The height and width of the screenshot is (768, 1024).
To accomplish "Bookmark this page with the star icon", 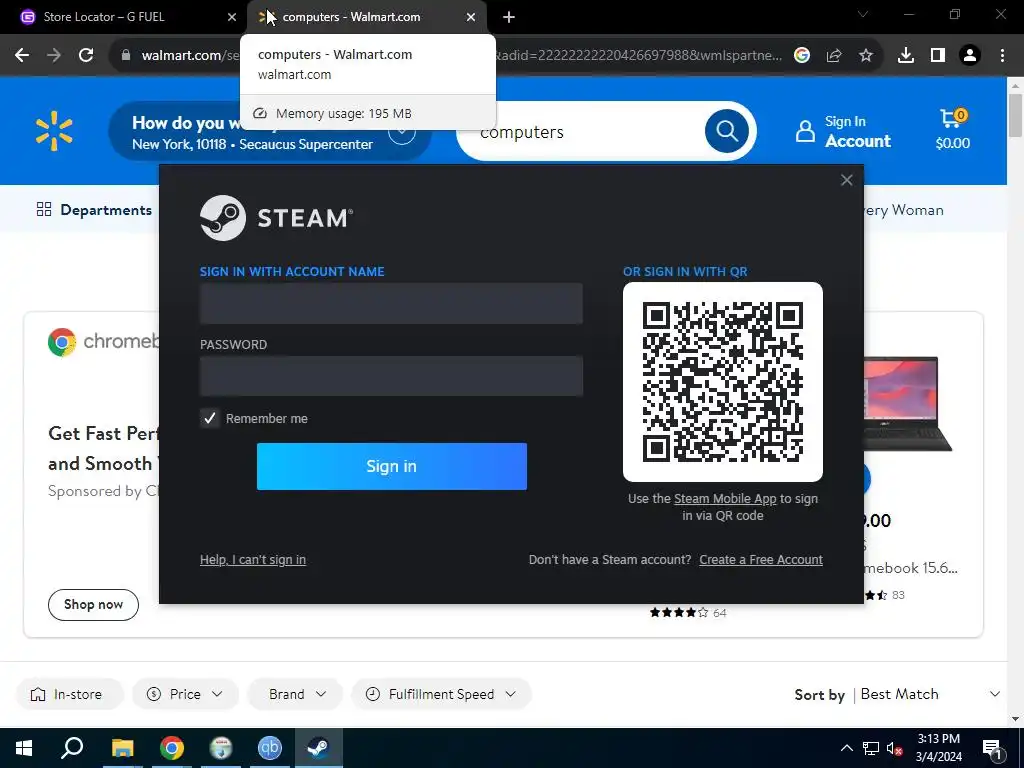I will 866,56.
